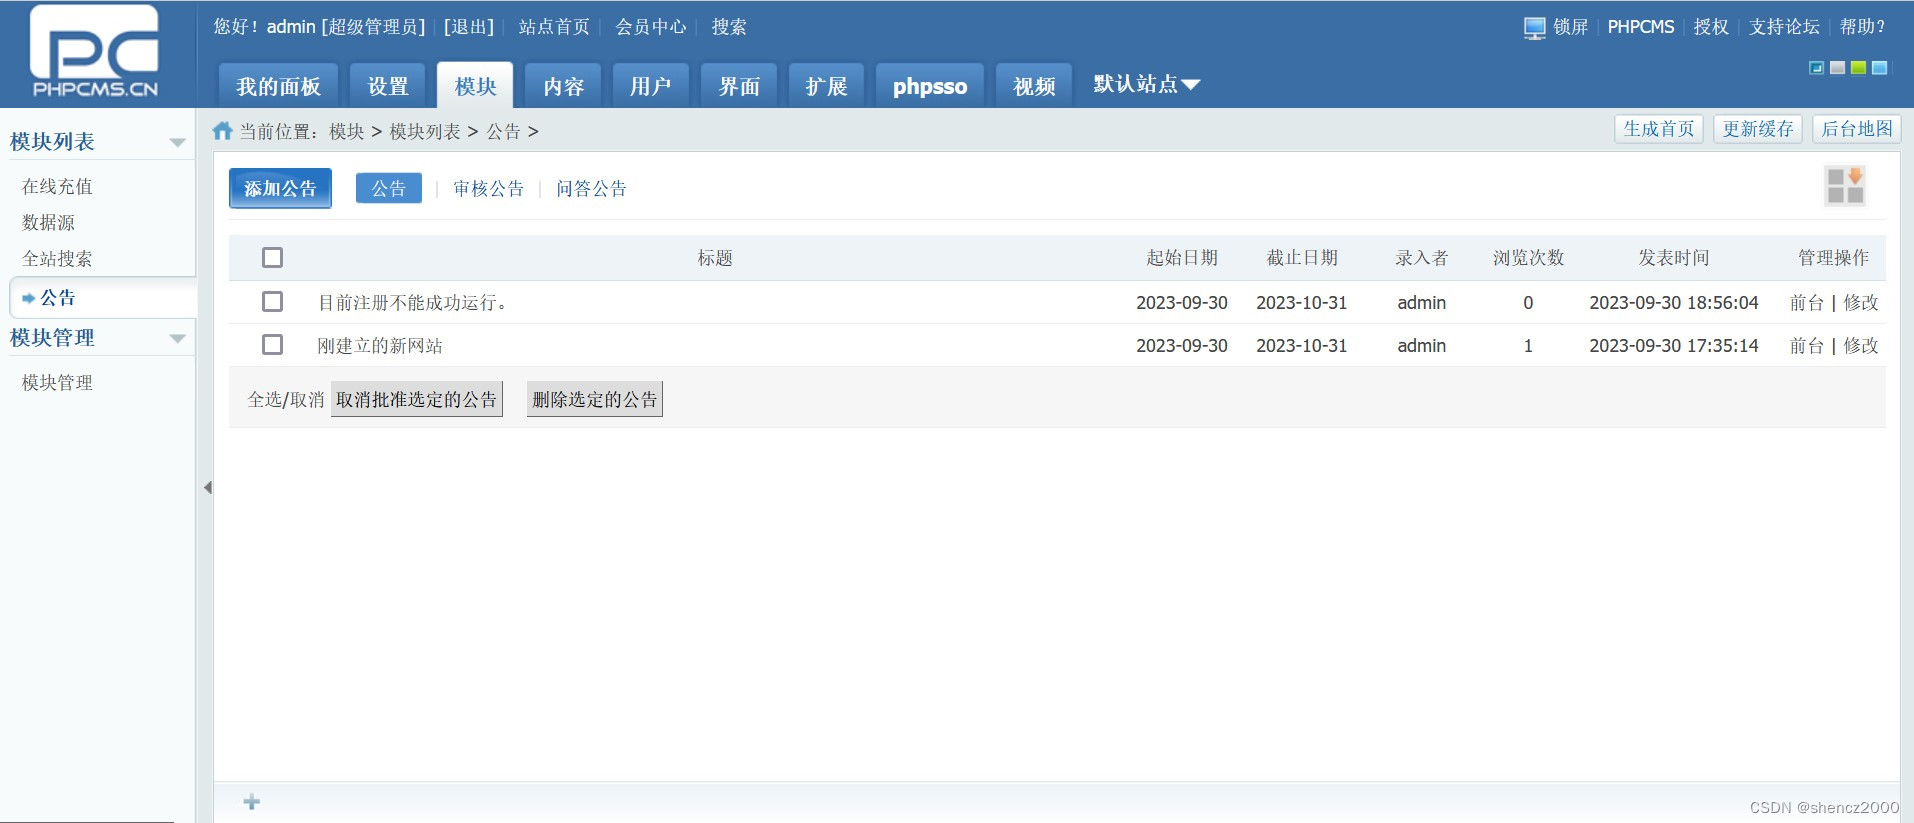Click the PHPCMS link in the top-right bar
The image size is (1914, 823).
1641,27
